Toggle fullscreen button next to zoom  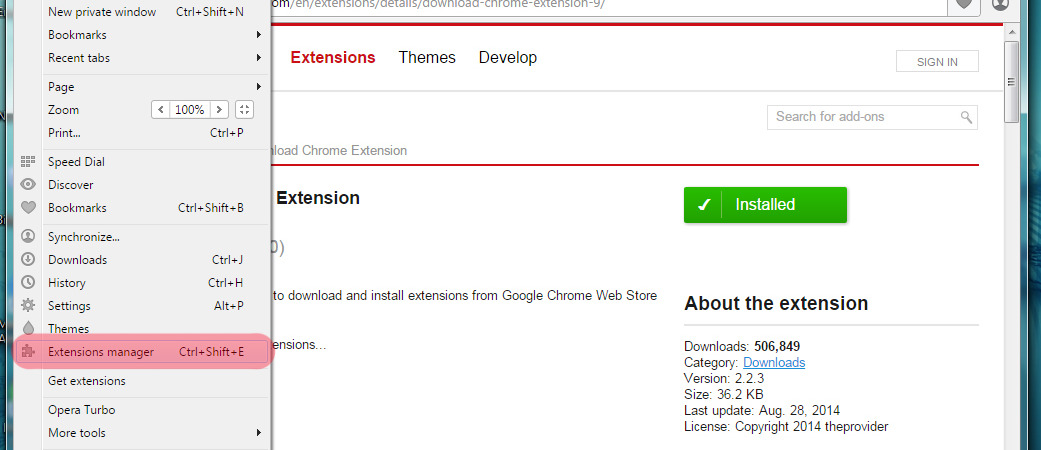(246, 110)
